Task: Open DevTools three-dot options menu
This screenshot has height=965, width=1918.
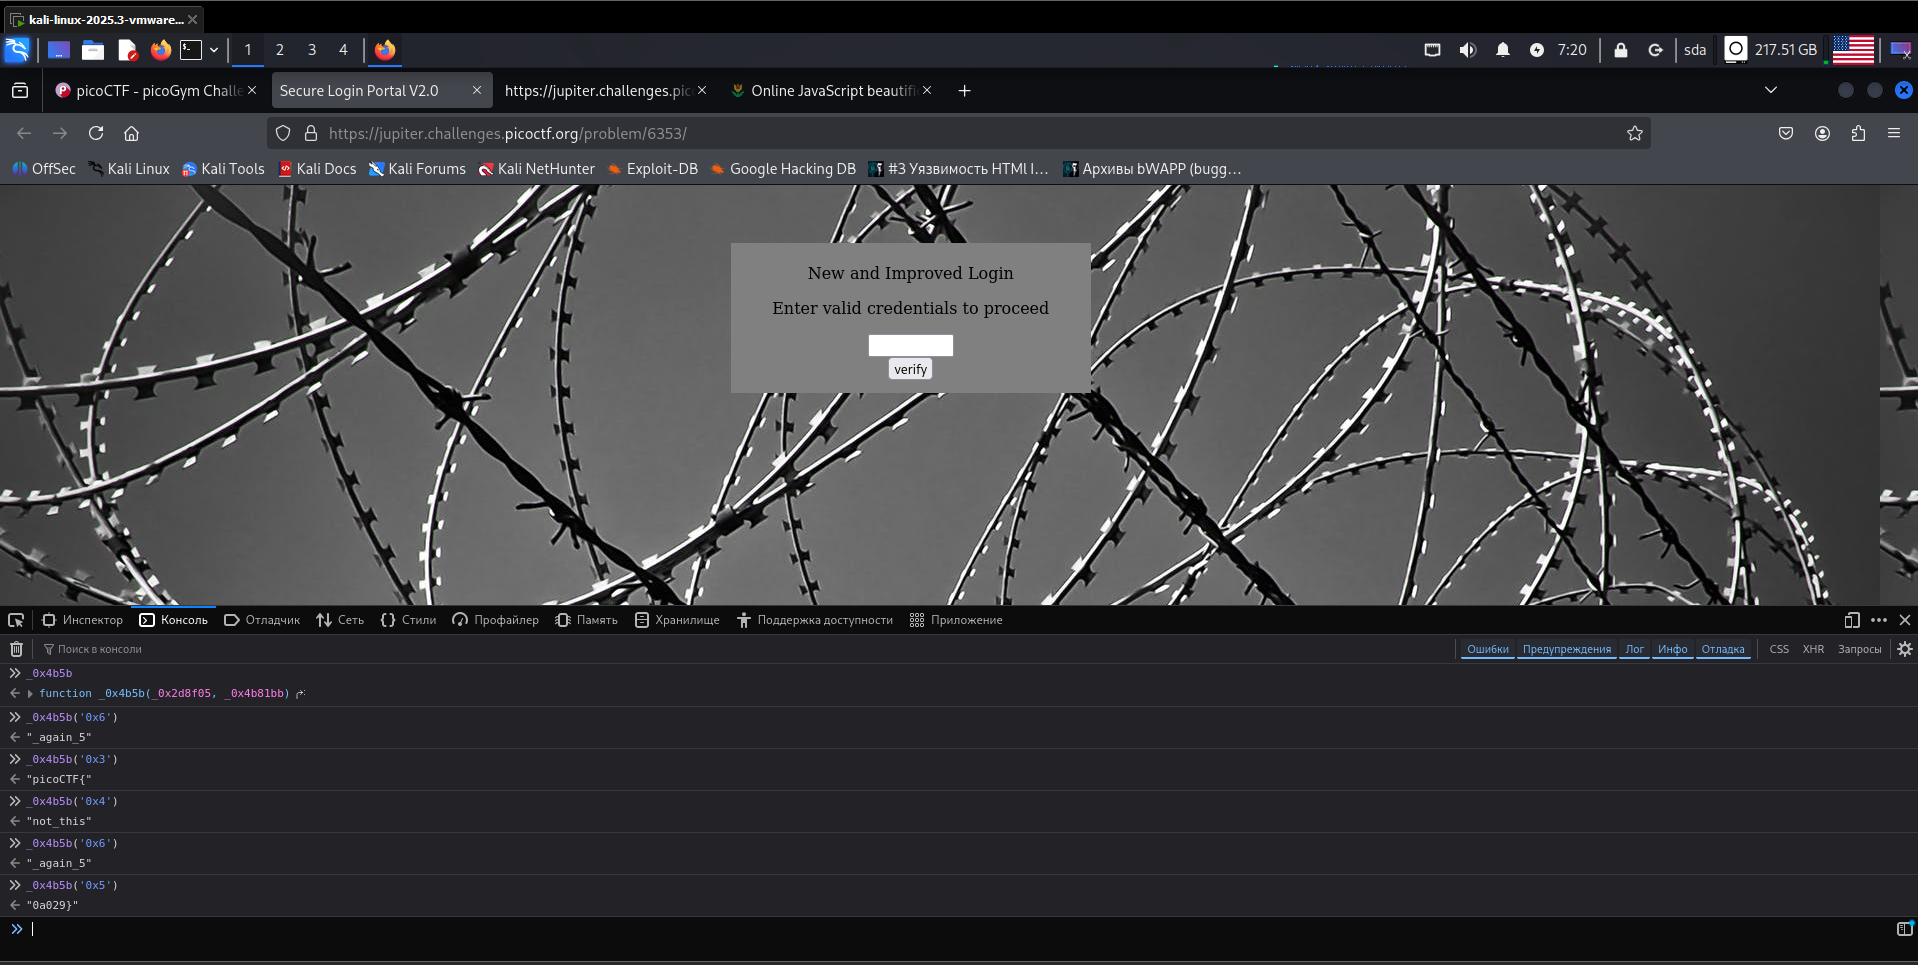Action: (1878, 620)
